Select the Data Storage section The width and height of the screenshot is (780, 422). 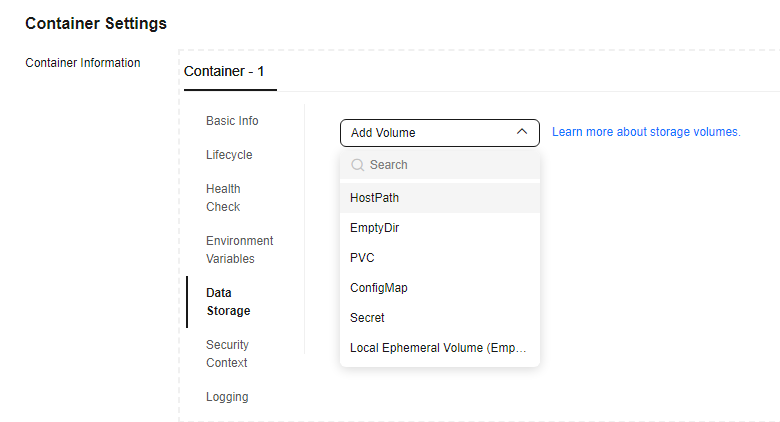pos(228,302)
